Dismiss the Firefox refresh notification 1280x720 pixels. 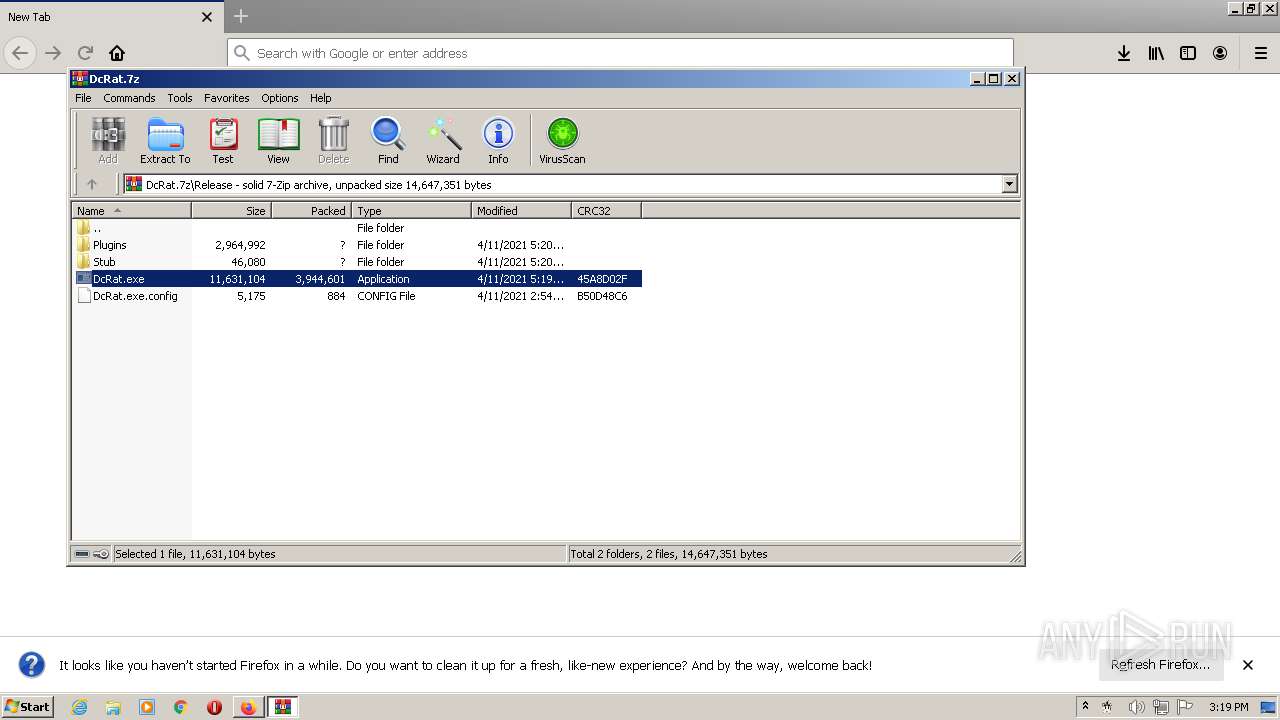pos(1248,665)
